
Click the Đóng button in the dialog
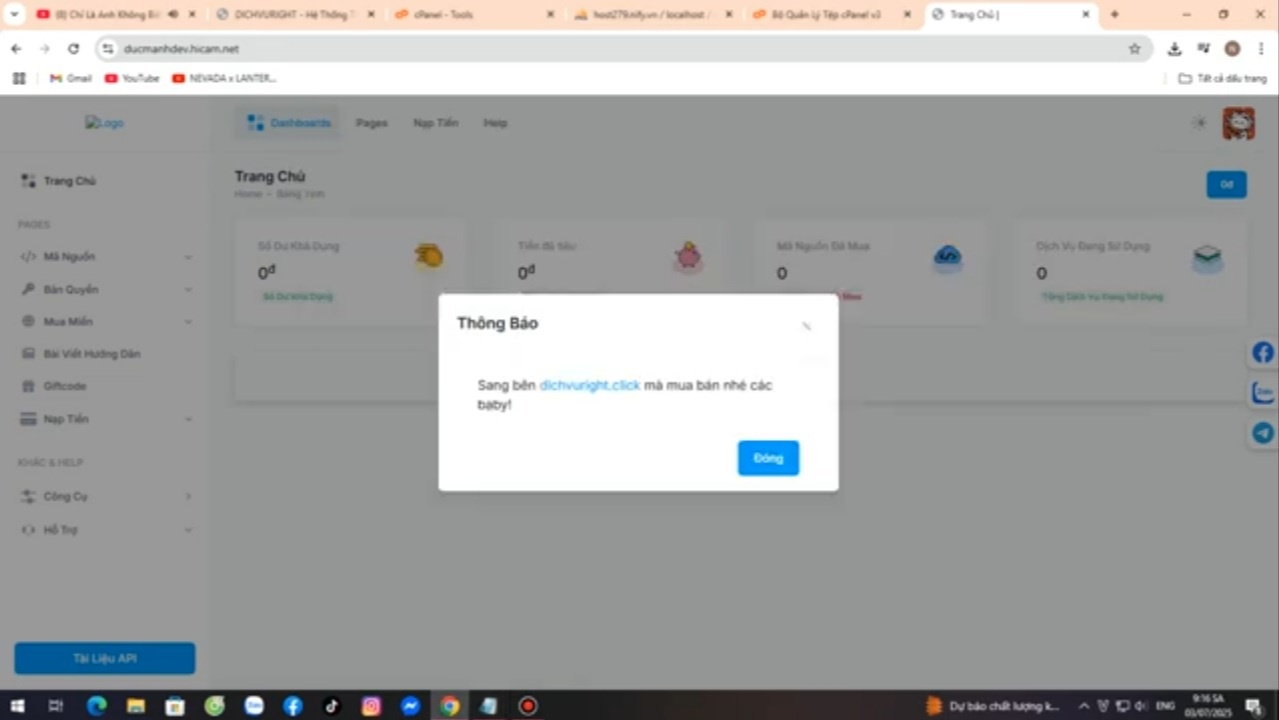click(768, 458)
